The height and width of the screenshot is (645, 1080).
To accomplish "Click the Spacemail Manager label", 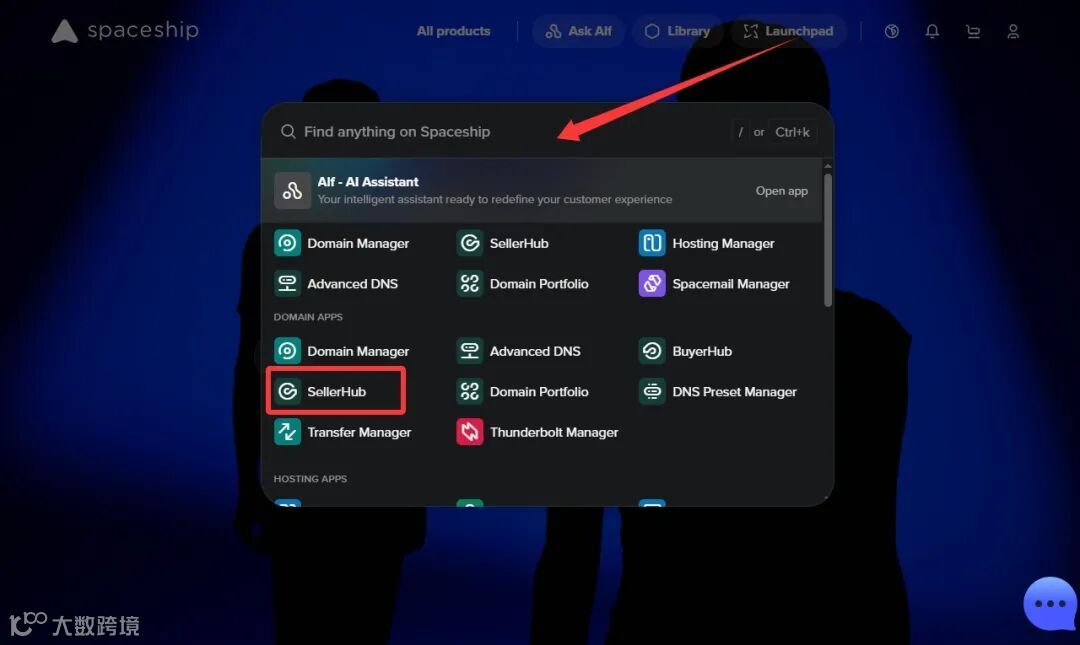I will pos(731,284).
